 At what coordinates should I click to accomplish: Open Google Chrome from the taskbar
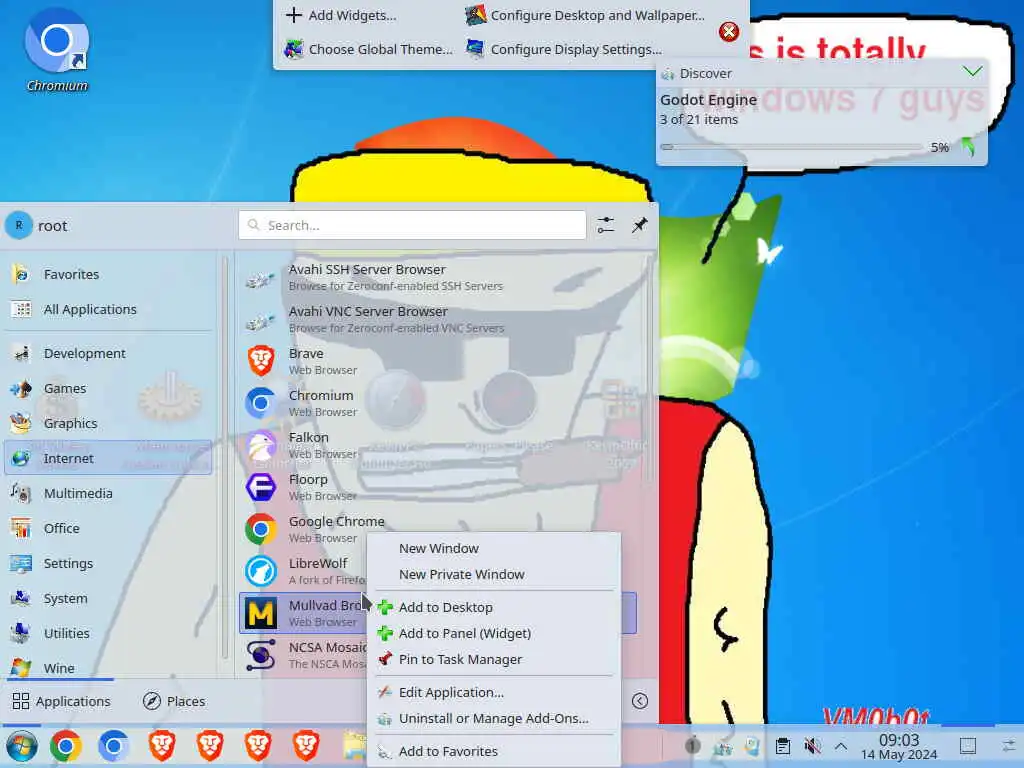(x=66, y=746)
